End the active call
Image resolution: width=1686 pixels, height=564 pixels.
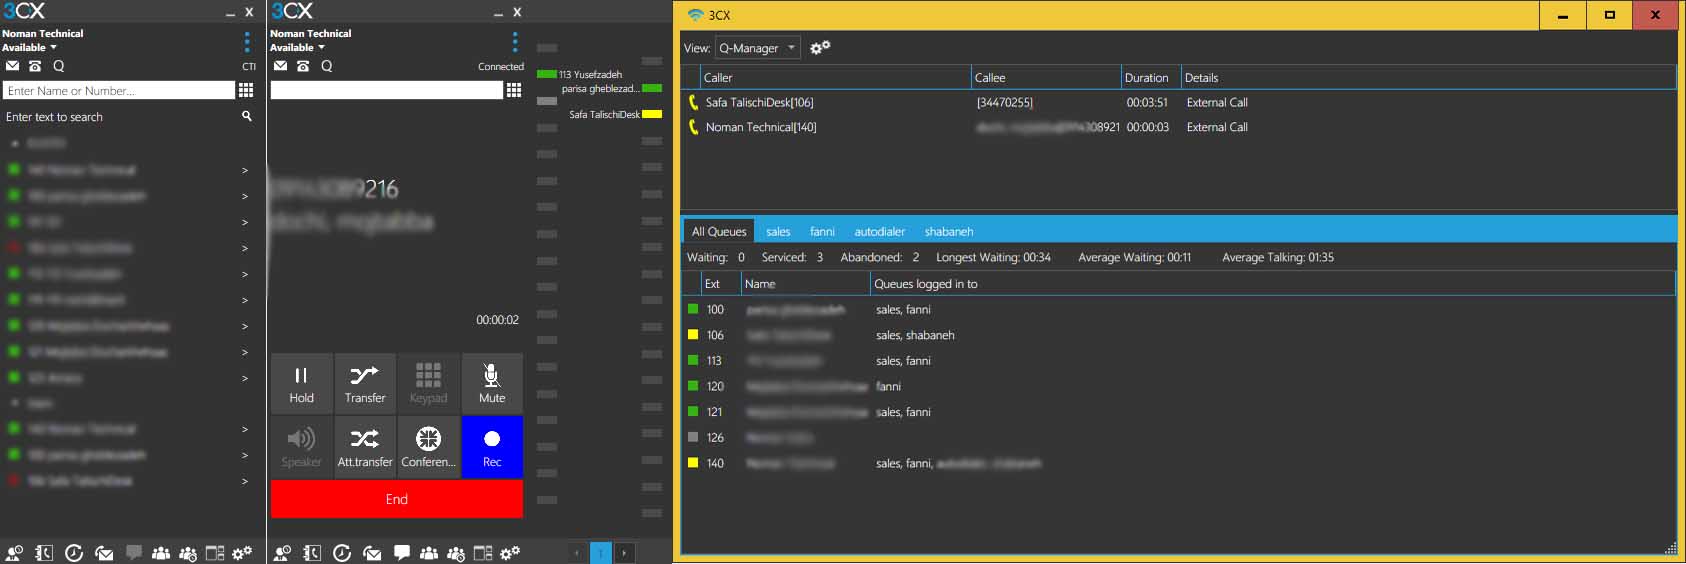pos(397,499)
